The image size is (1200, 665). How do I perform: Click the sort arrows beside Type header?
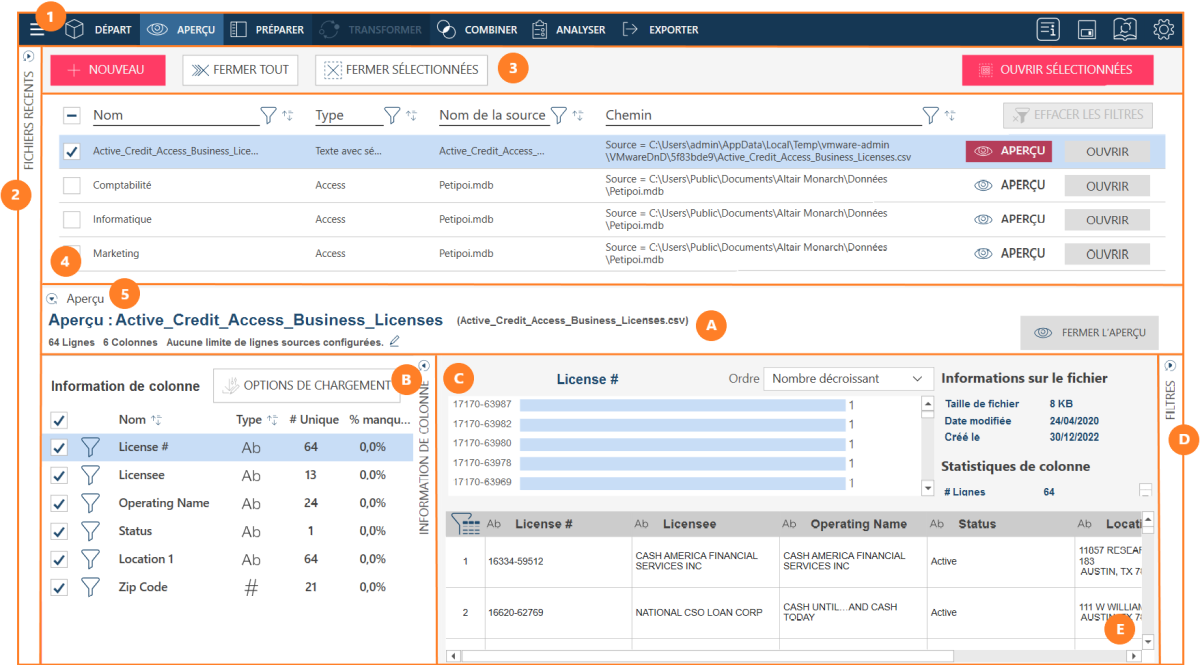pos(411,116)
